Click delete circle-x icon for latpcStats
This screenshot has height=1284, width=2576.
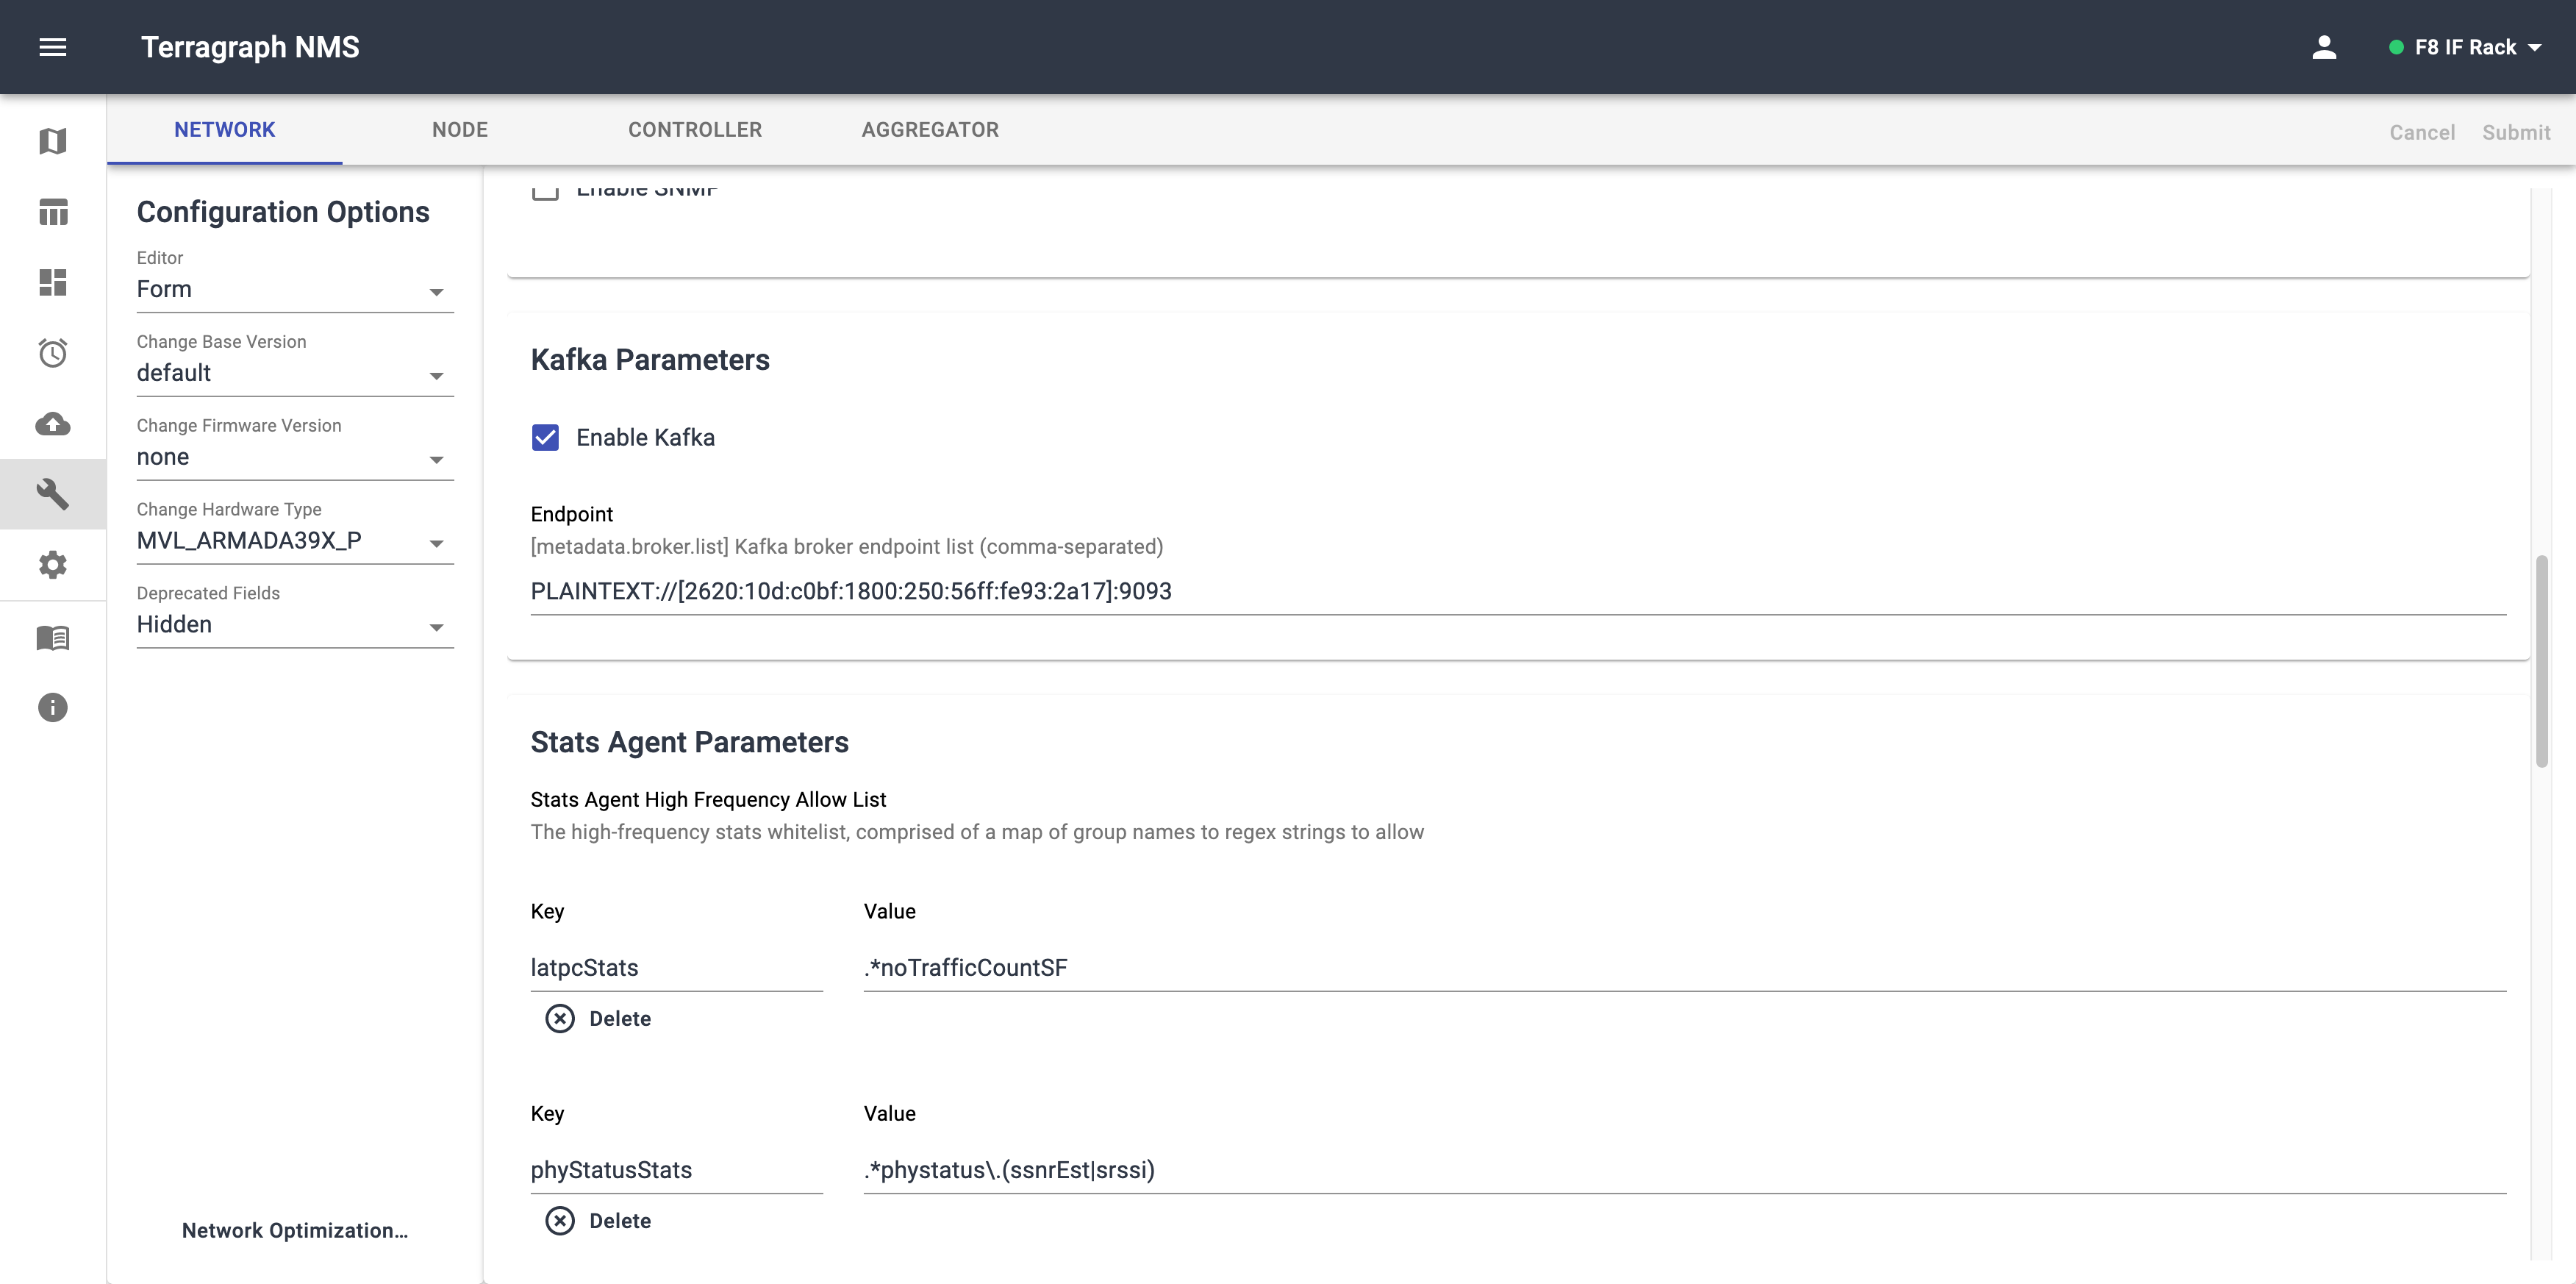pos(560,1018)
